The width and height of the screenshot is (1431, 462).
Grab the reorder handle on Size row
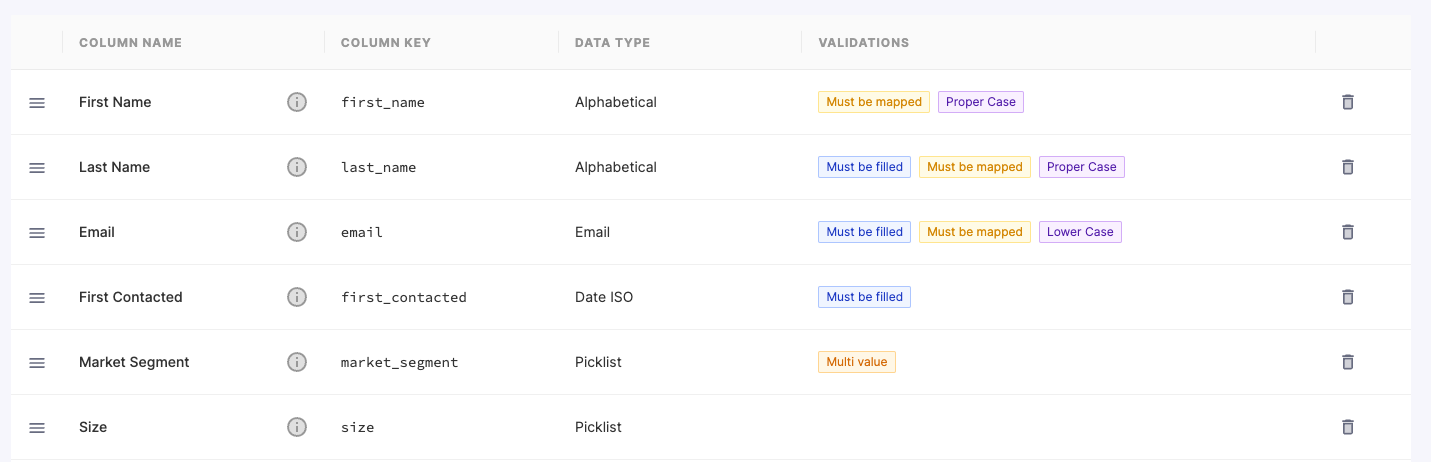coord(37,427)
